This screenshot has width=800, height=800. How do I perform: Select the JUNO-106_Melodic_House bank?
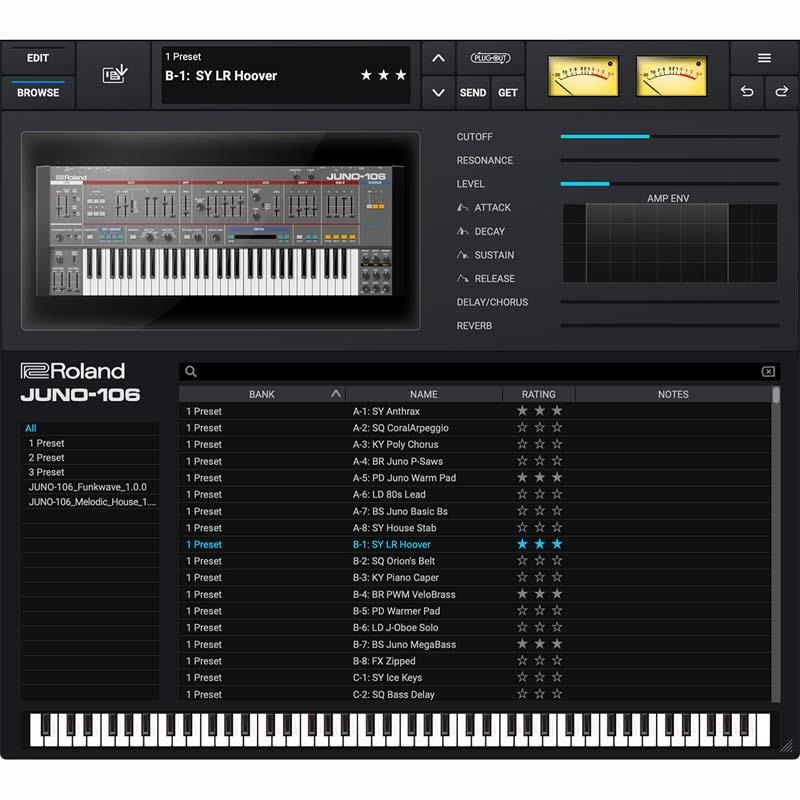(x=92, y=502)
